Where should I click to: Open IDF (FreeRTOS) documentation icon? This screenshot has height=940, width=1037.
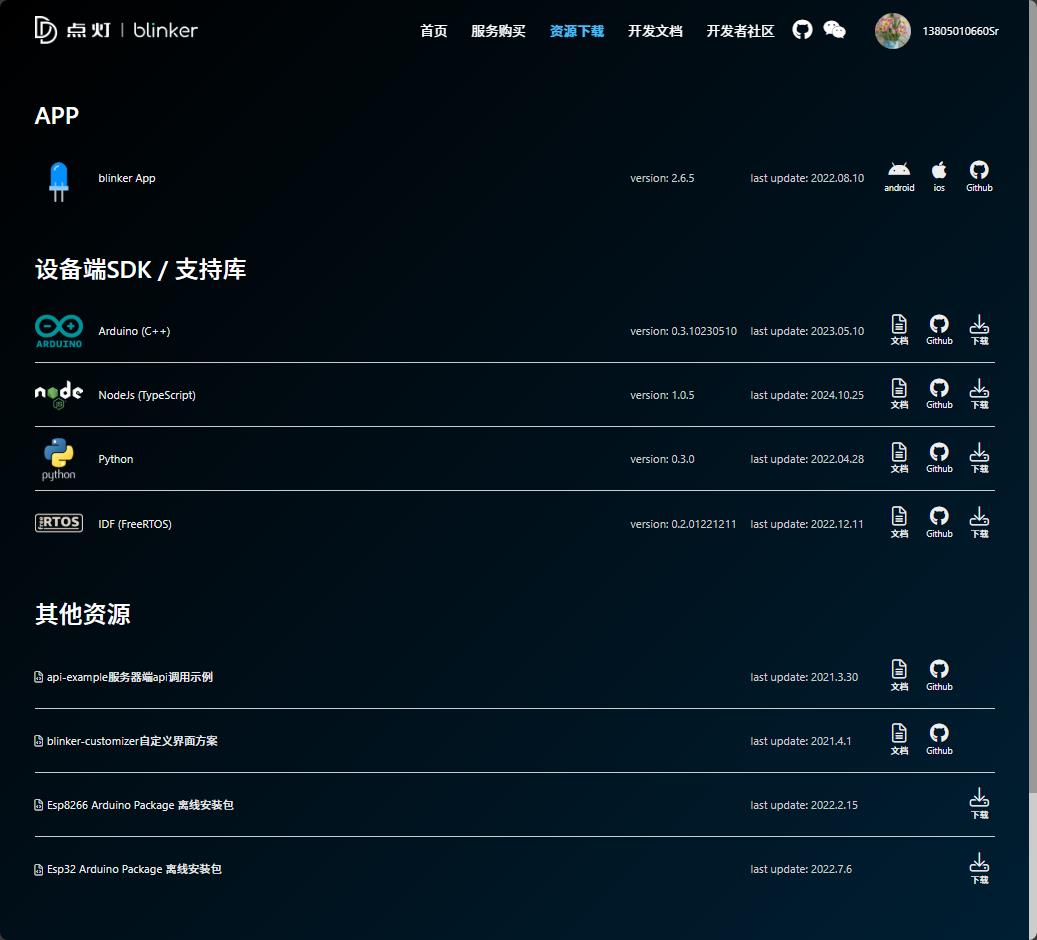[899, 523]
